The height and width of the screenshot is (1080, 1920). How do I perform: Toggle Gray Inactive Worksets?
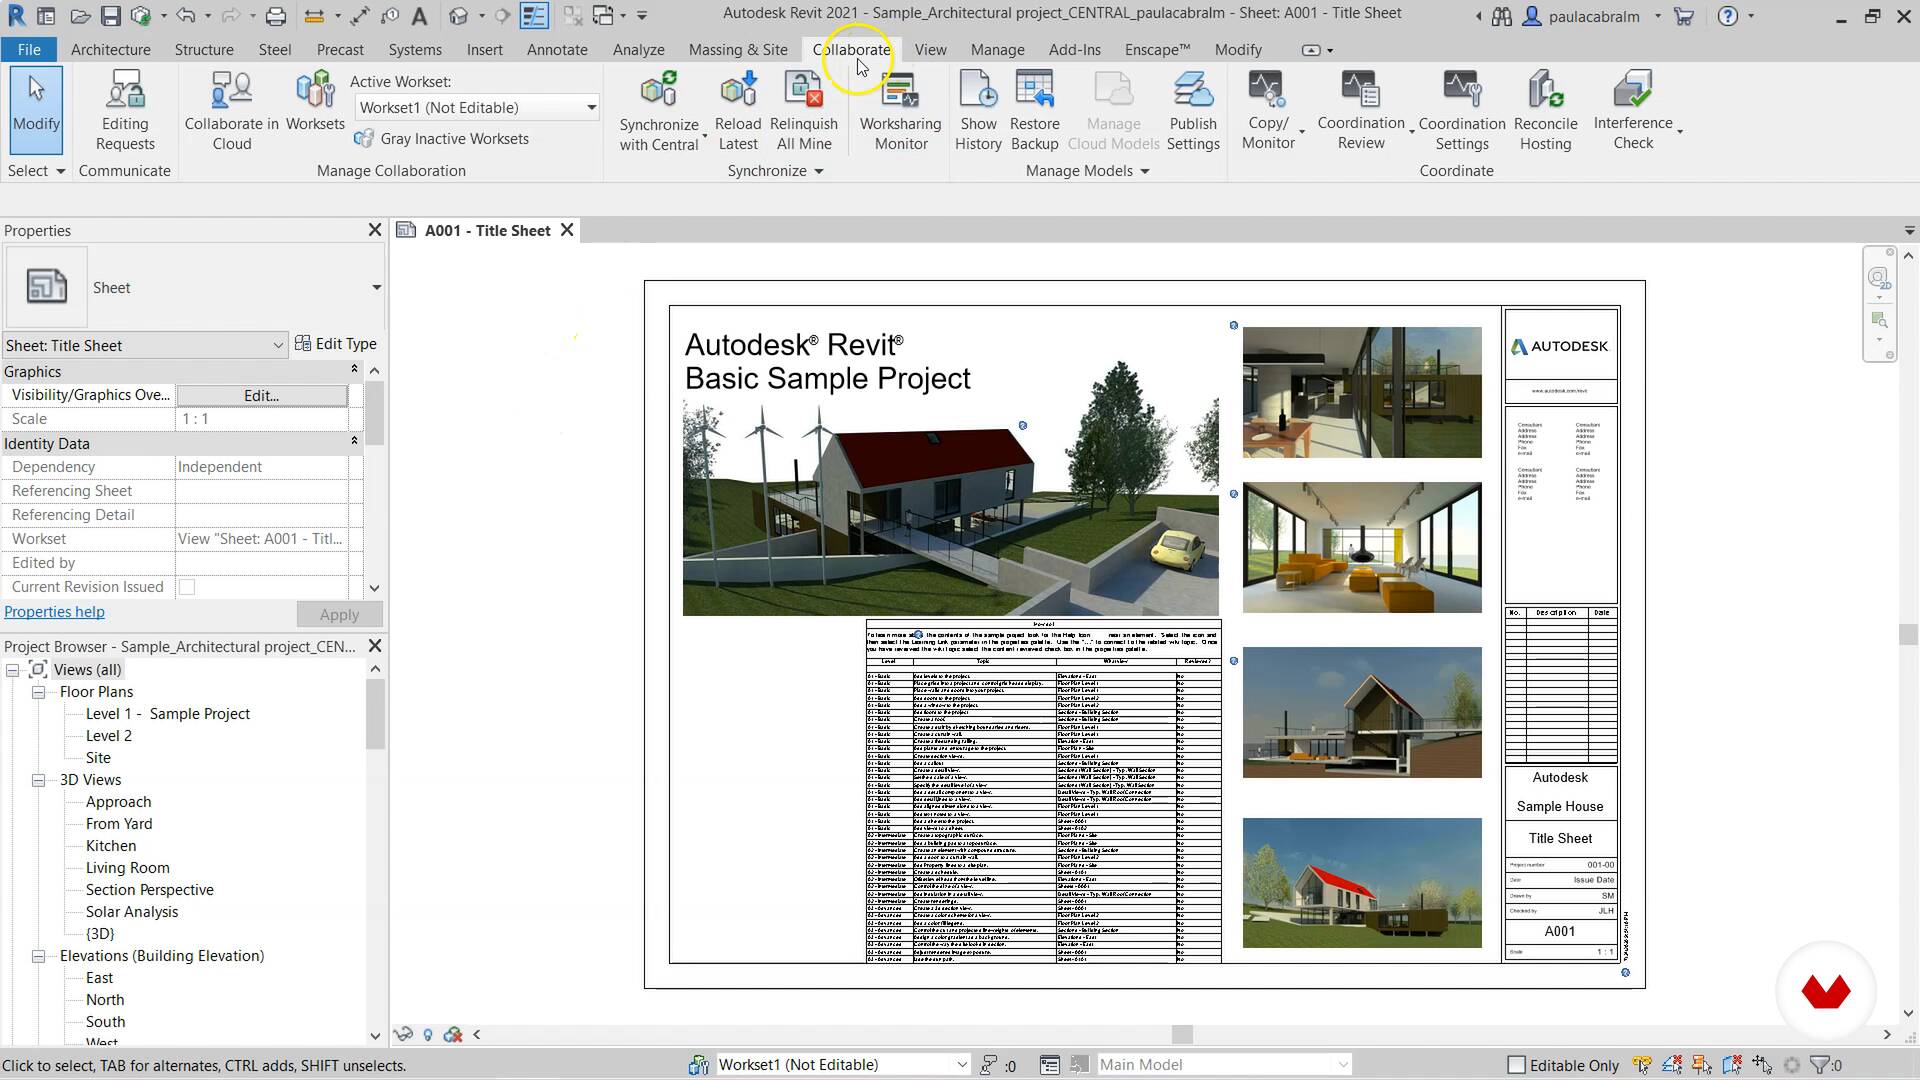(441, 139)
